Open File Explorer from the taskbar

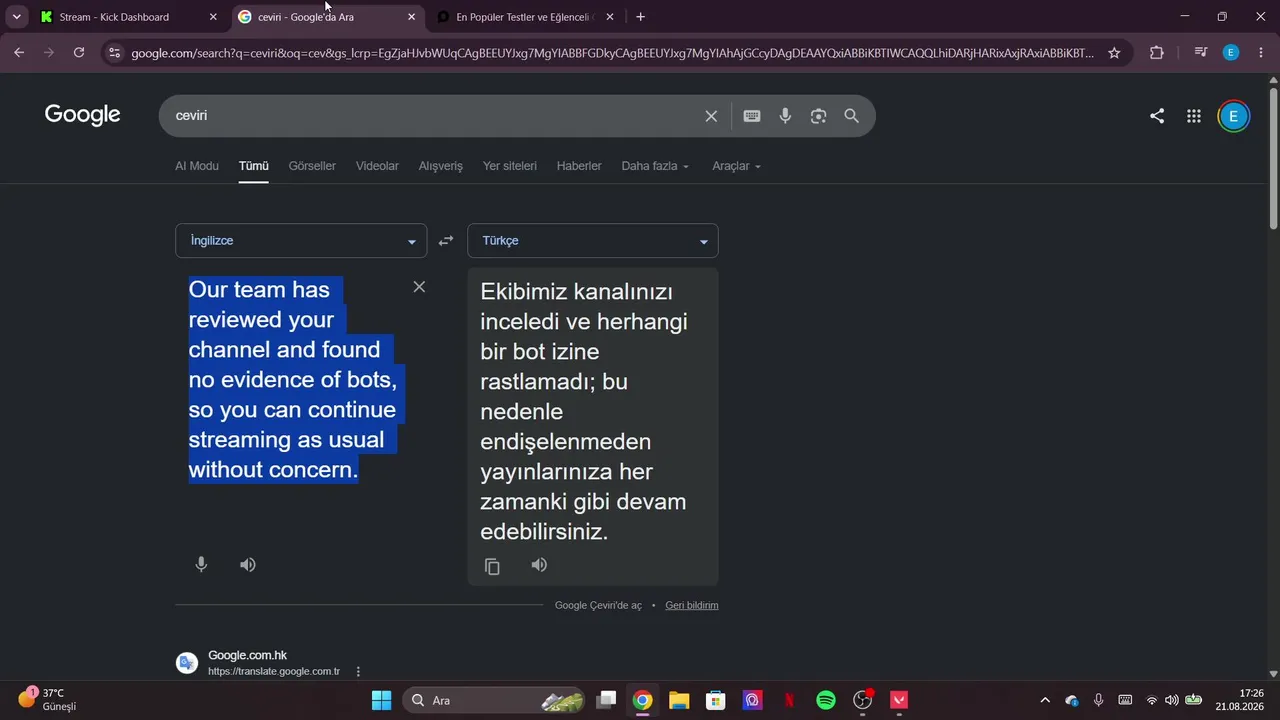(x=679, y=700)
